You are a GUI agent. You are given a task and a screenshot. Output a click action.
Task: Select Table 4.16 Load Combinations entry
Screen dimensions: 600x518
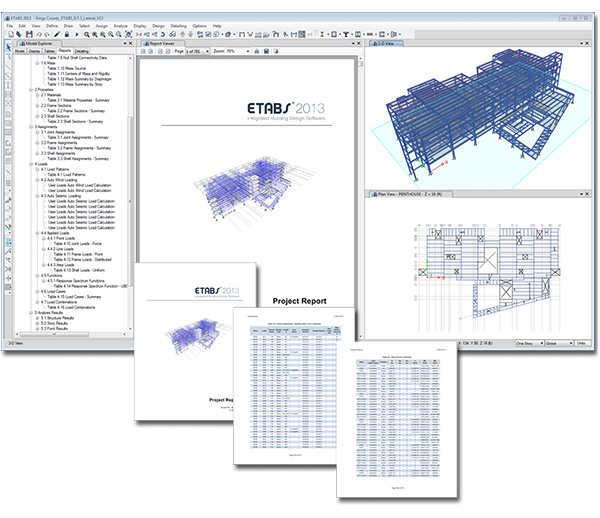[71, 307]
